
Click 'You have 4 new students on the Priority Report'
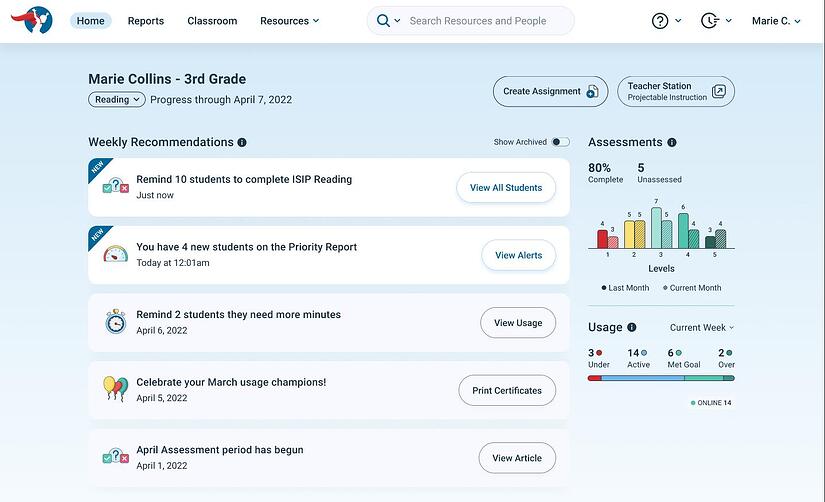click(x=246, y=247)
